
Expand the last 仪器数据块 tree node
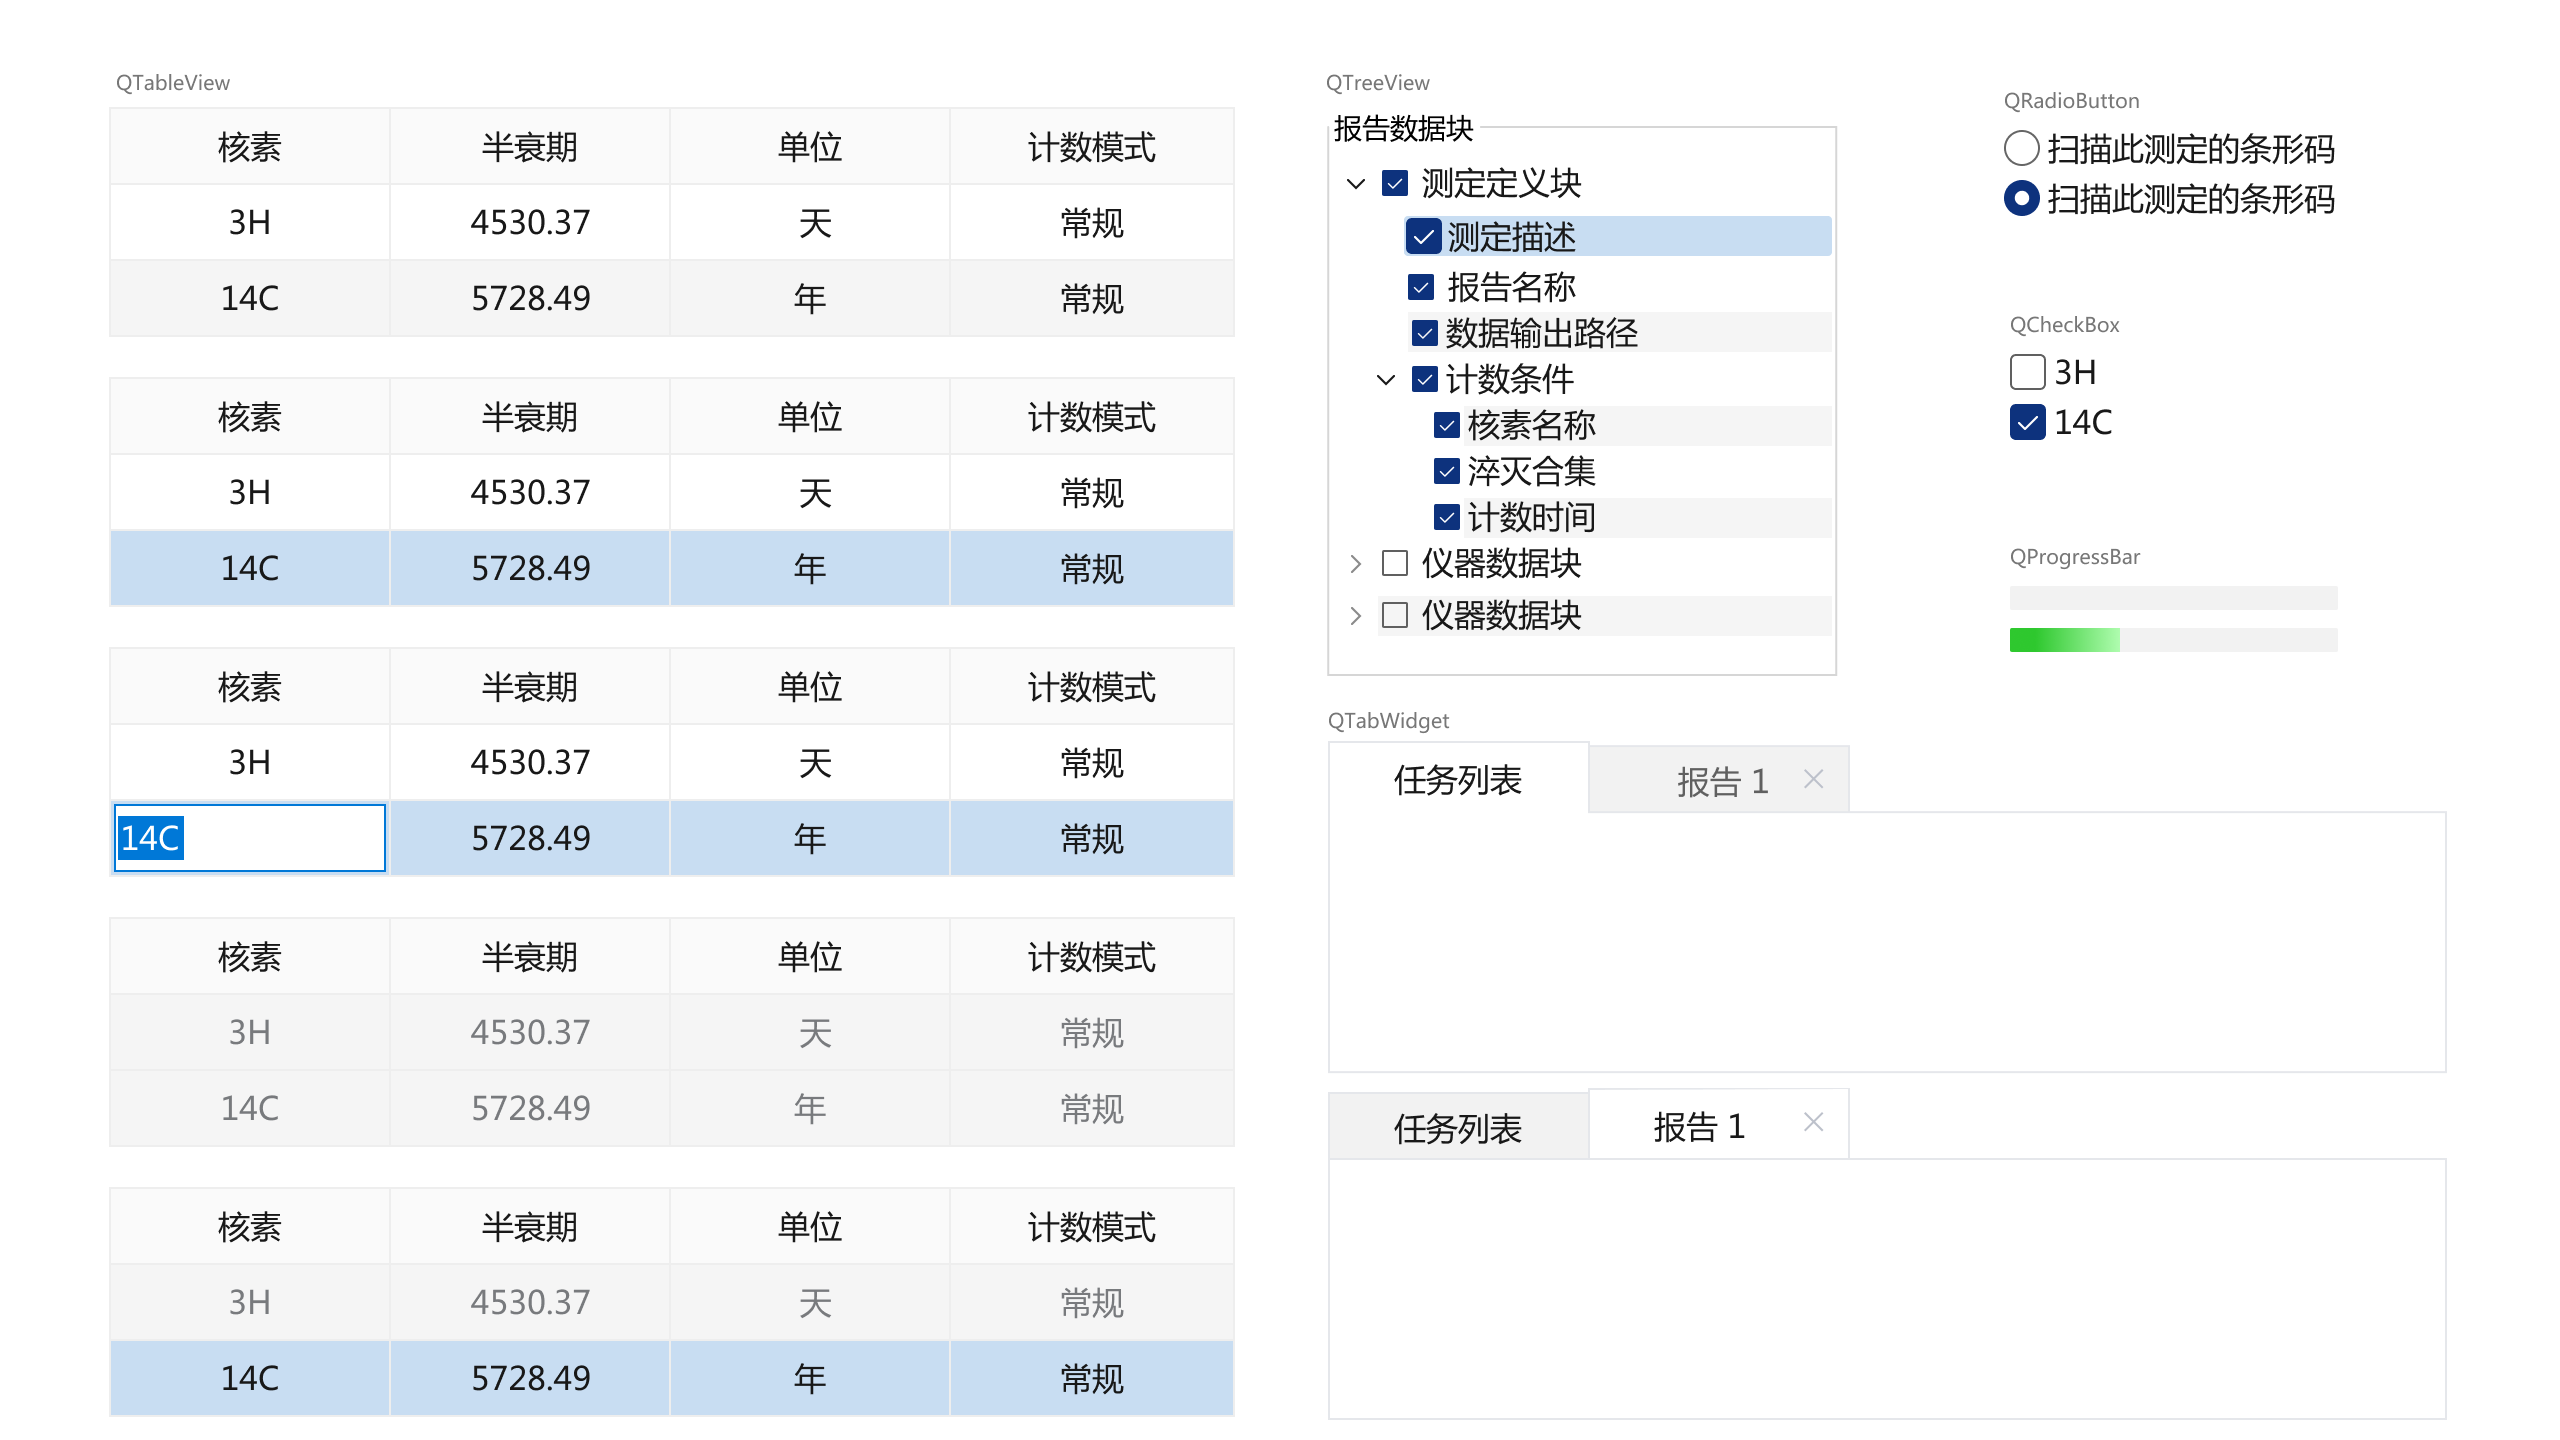point(1356,616)
